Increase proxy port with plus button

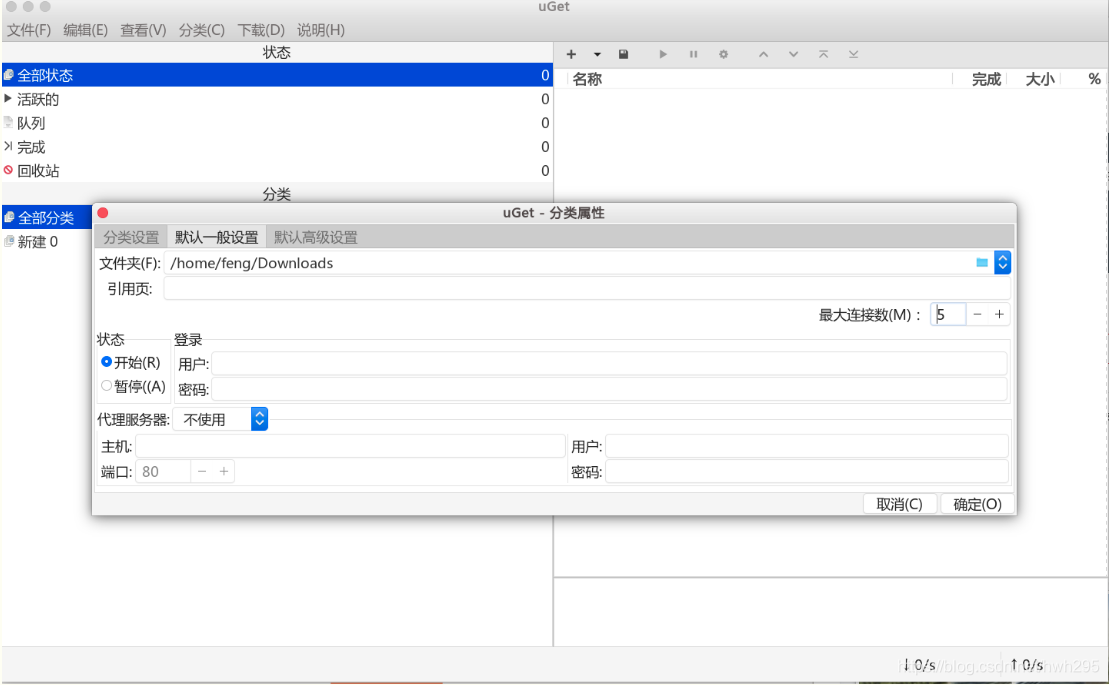click(x=224, y=472)
